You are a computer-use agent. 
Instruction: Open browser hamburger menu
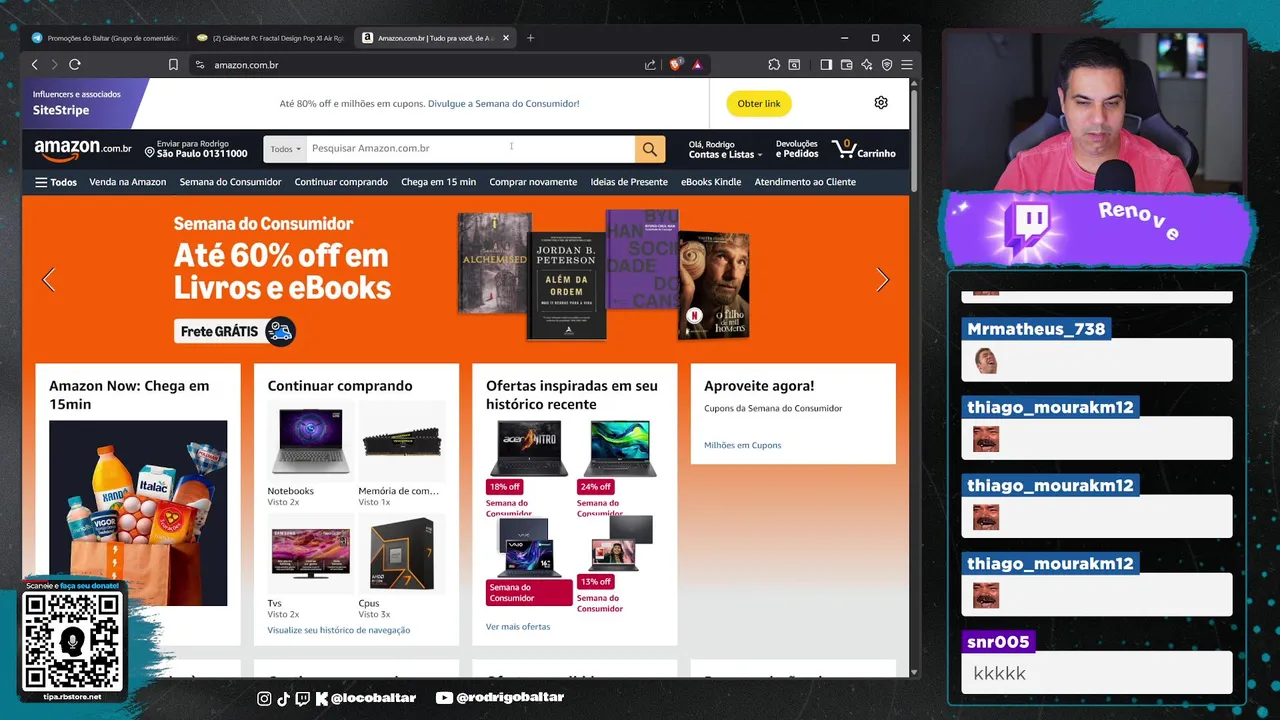coord(906,65)
